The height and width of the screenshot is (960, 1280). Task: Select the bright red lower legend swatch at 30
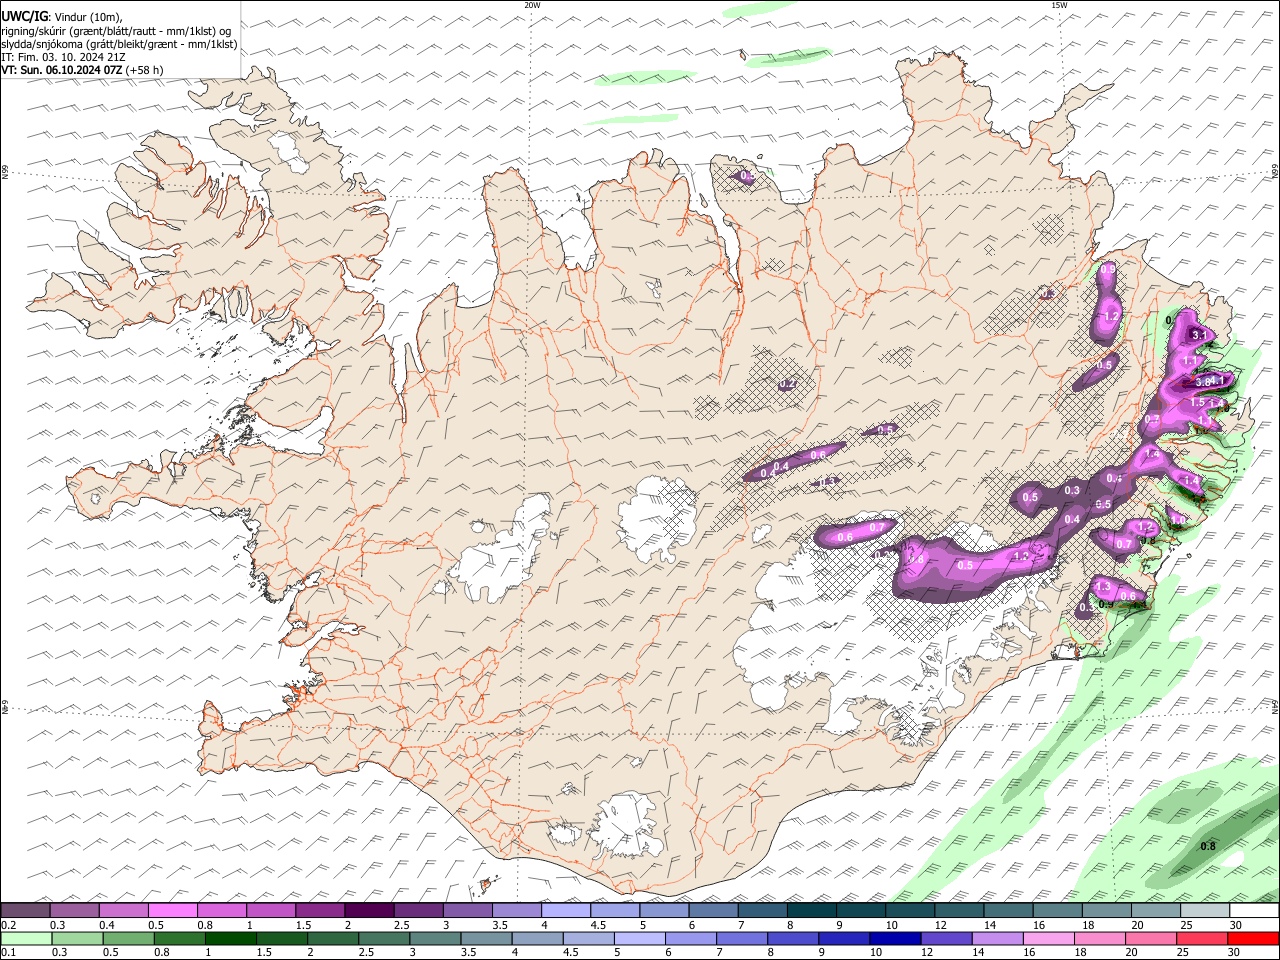coord(1254,938)
